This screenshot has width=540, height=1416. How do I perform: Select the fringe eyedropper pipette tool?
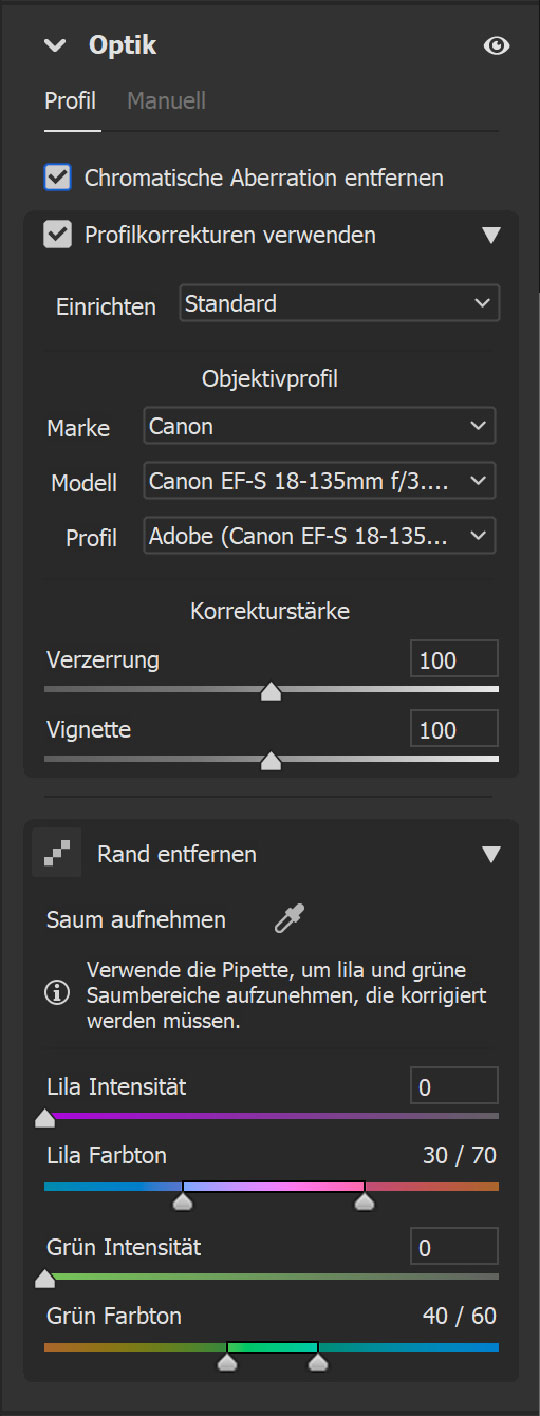click(x=289, y=919)
